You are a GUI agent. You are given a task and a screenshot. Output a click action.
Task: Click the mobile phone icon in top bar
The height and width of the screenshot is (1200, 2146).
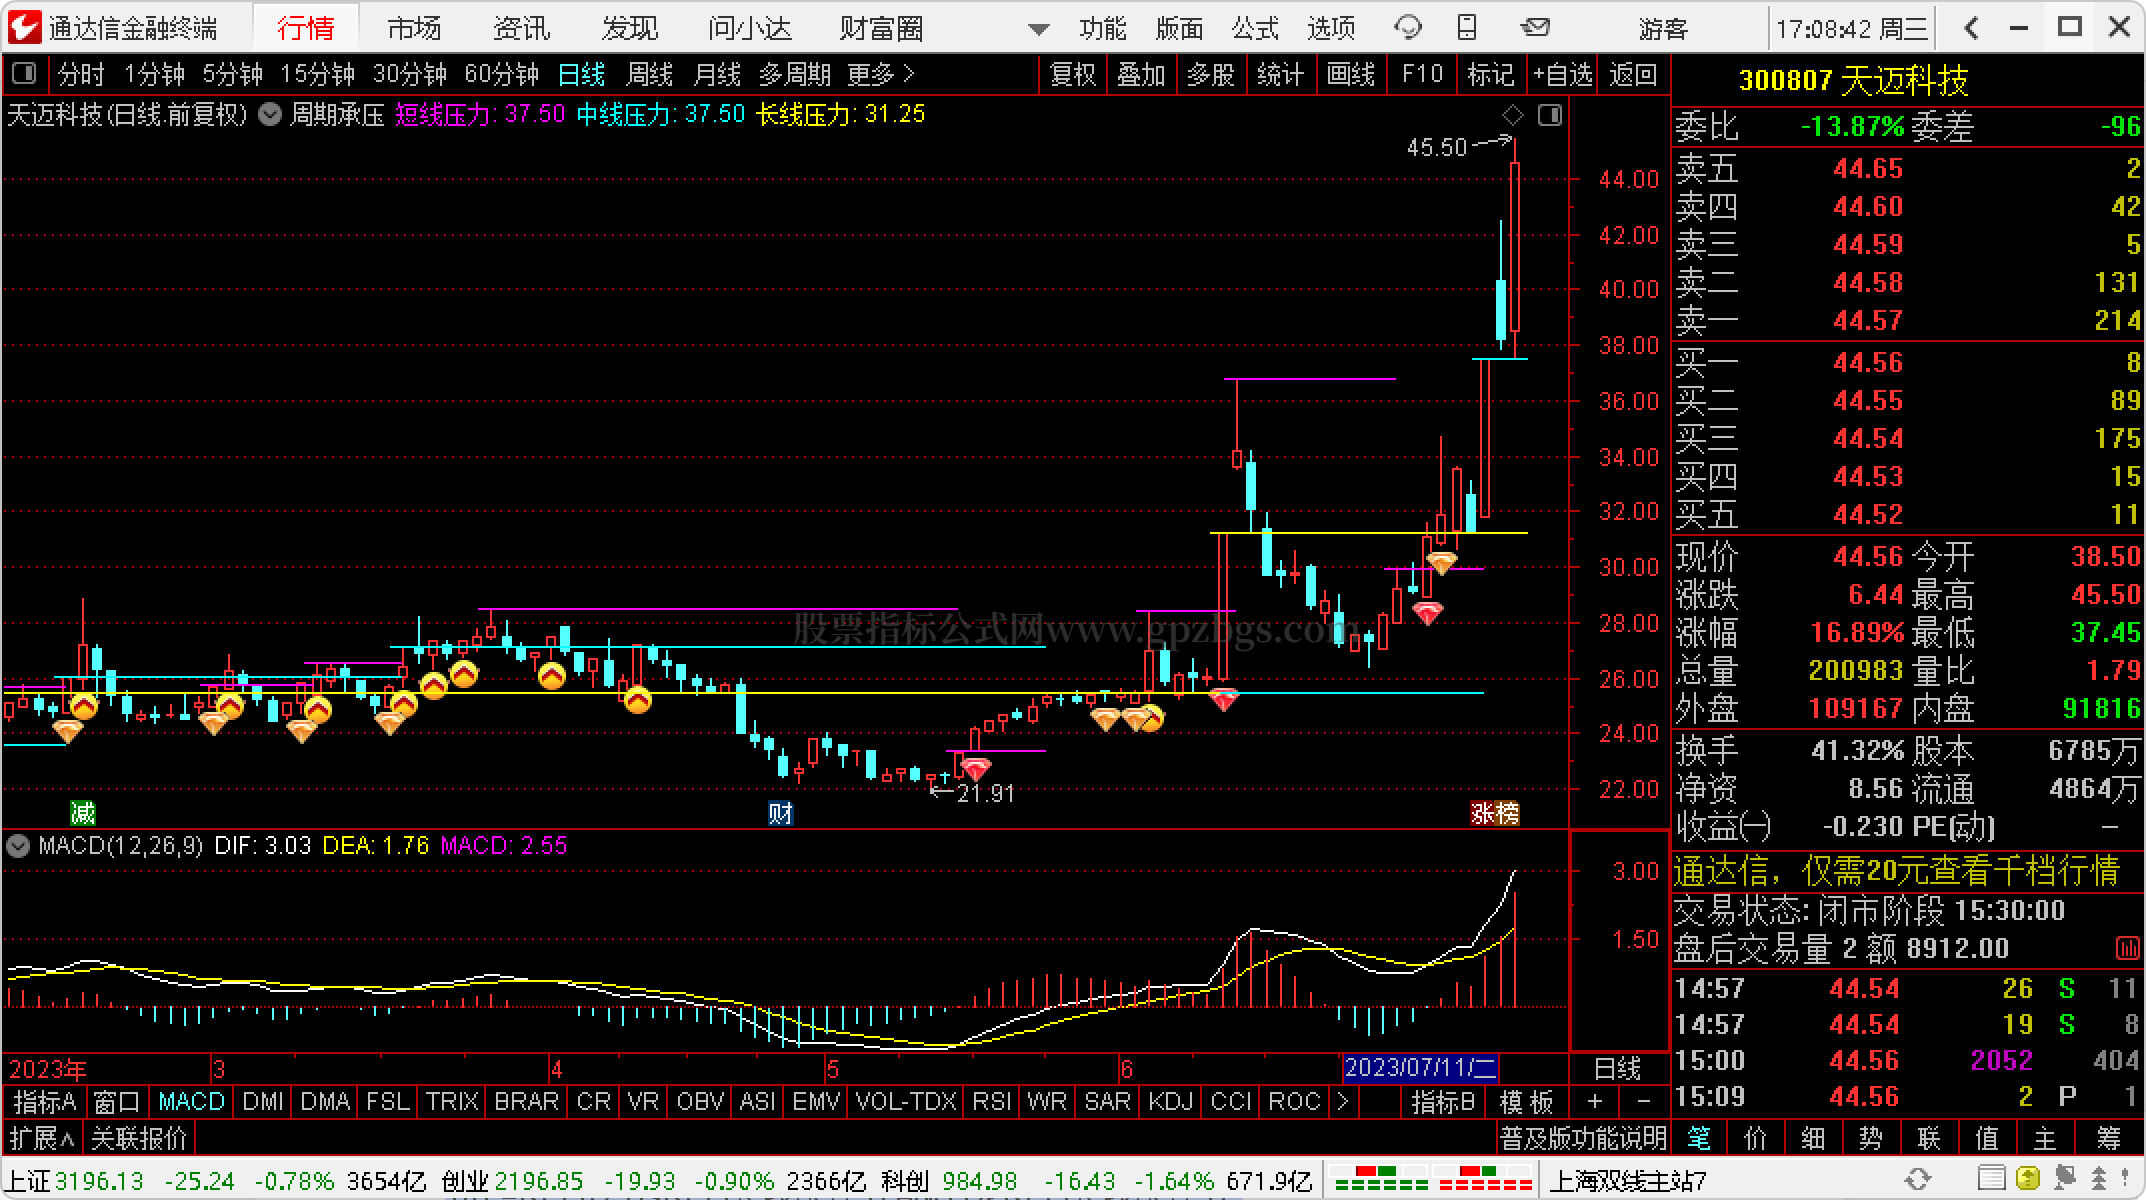[x=1467, y=28]
